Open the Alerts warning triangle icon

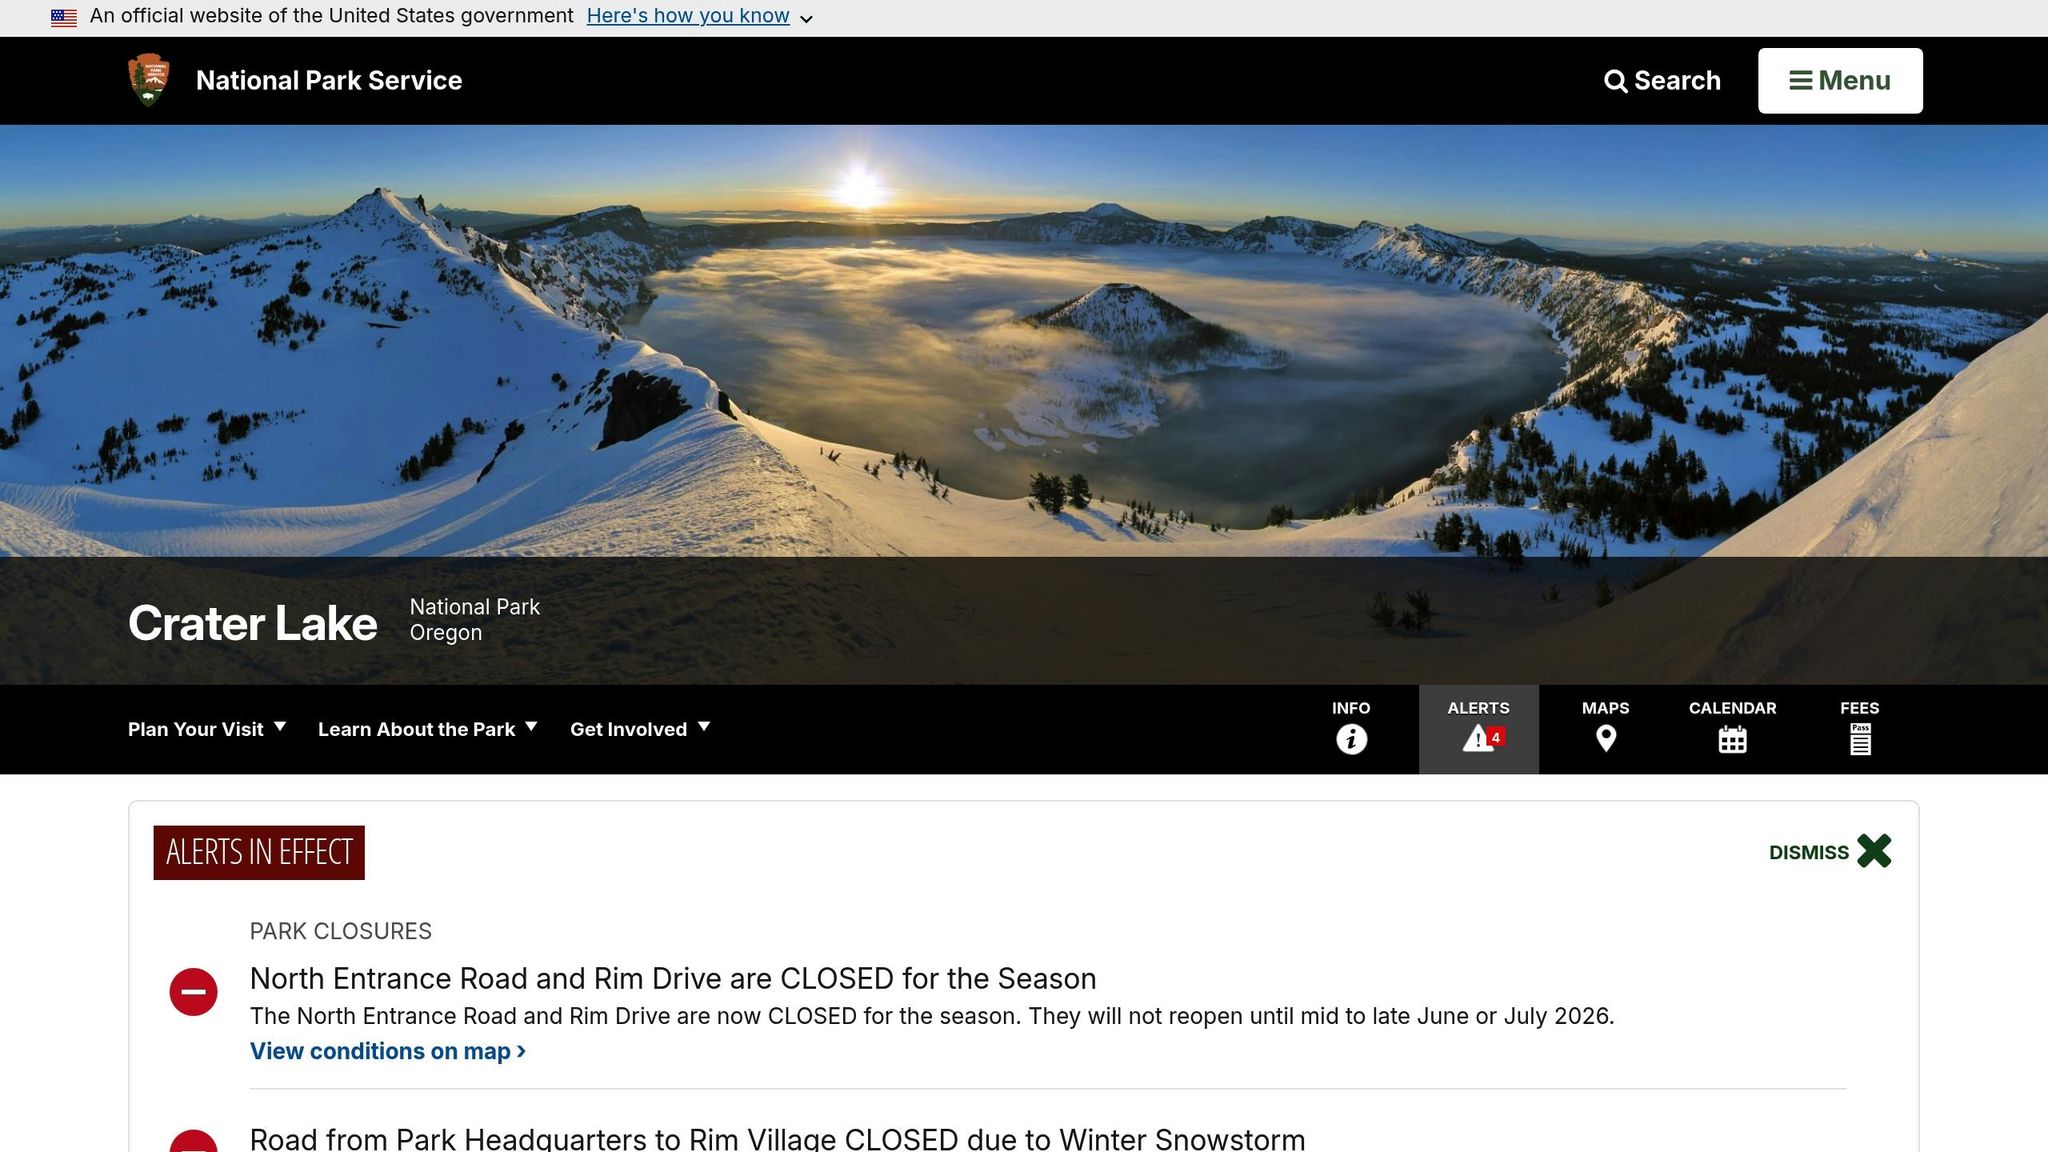[x=1478, y=739]
